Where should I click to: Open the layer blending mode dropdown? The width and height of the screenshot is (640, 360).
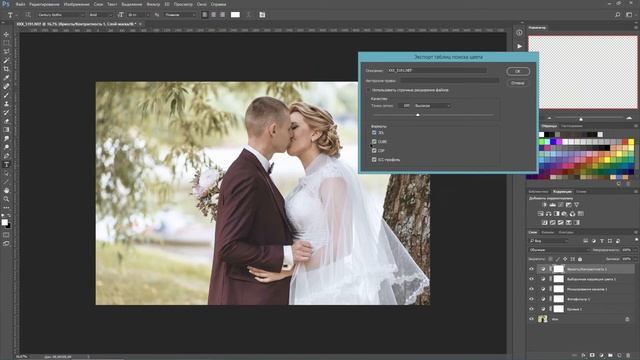point(559,250)
